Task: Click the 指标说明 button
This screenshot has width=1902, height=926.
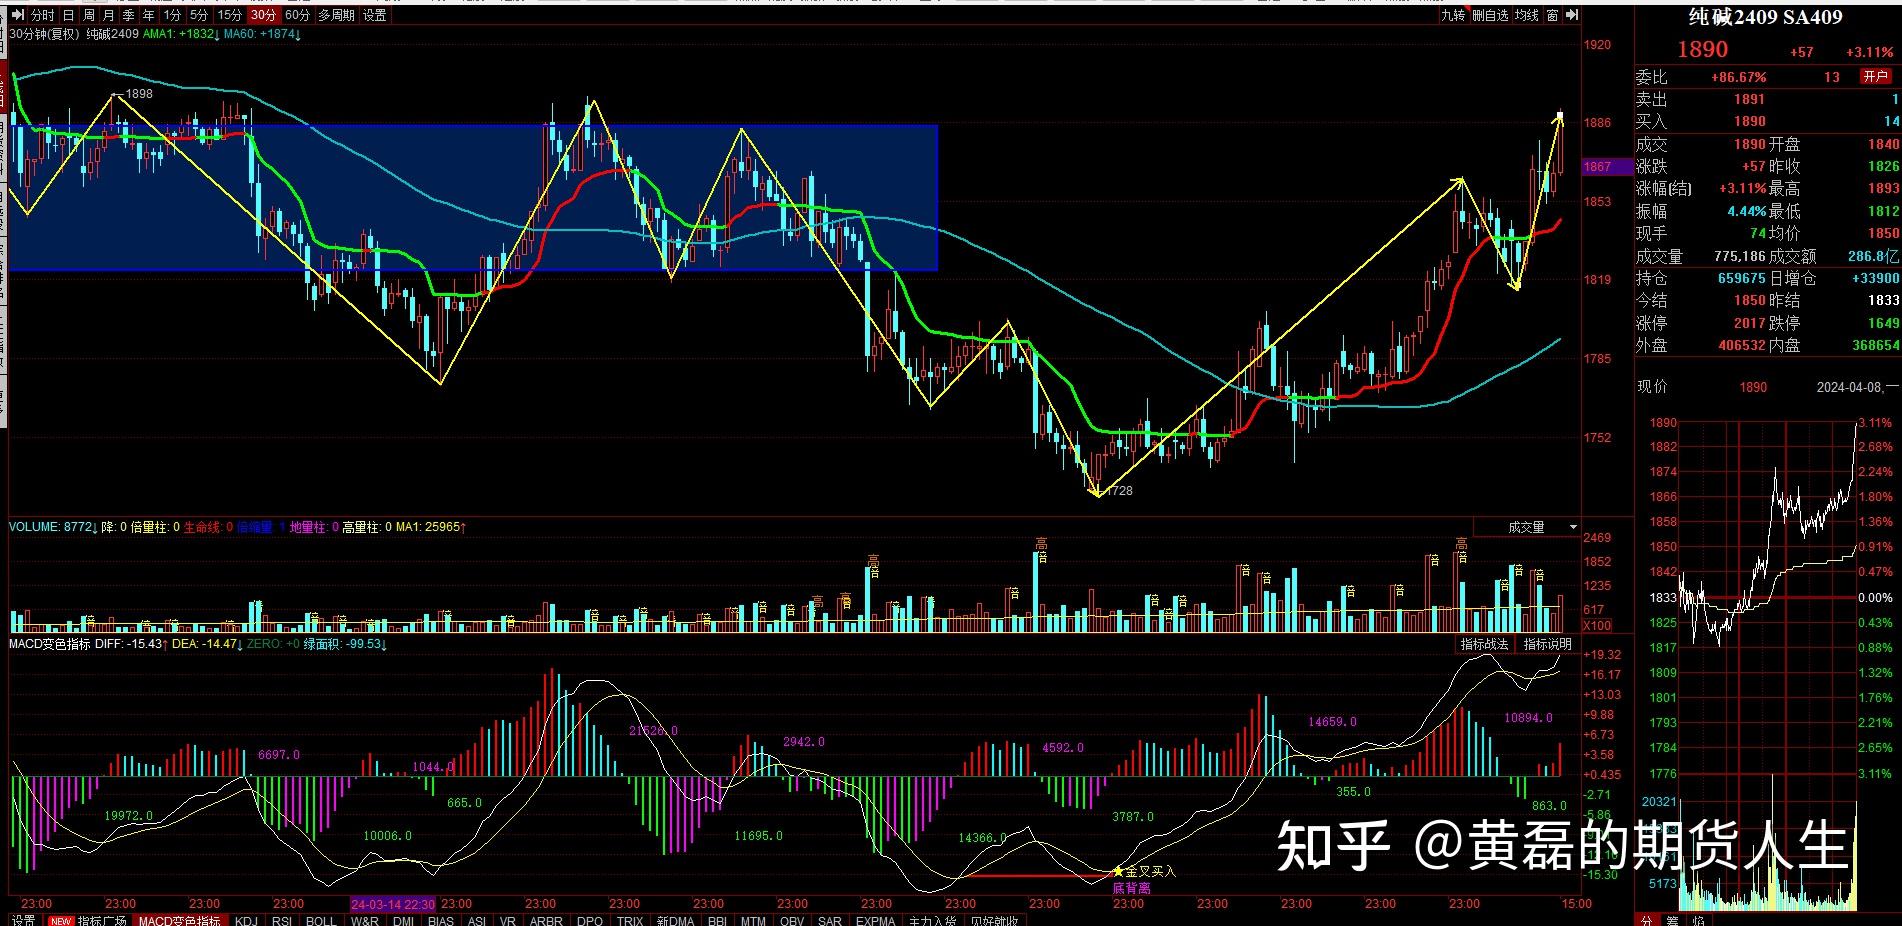Action: pyautogui.click(x=1548, y=644)
